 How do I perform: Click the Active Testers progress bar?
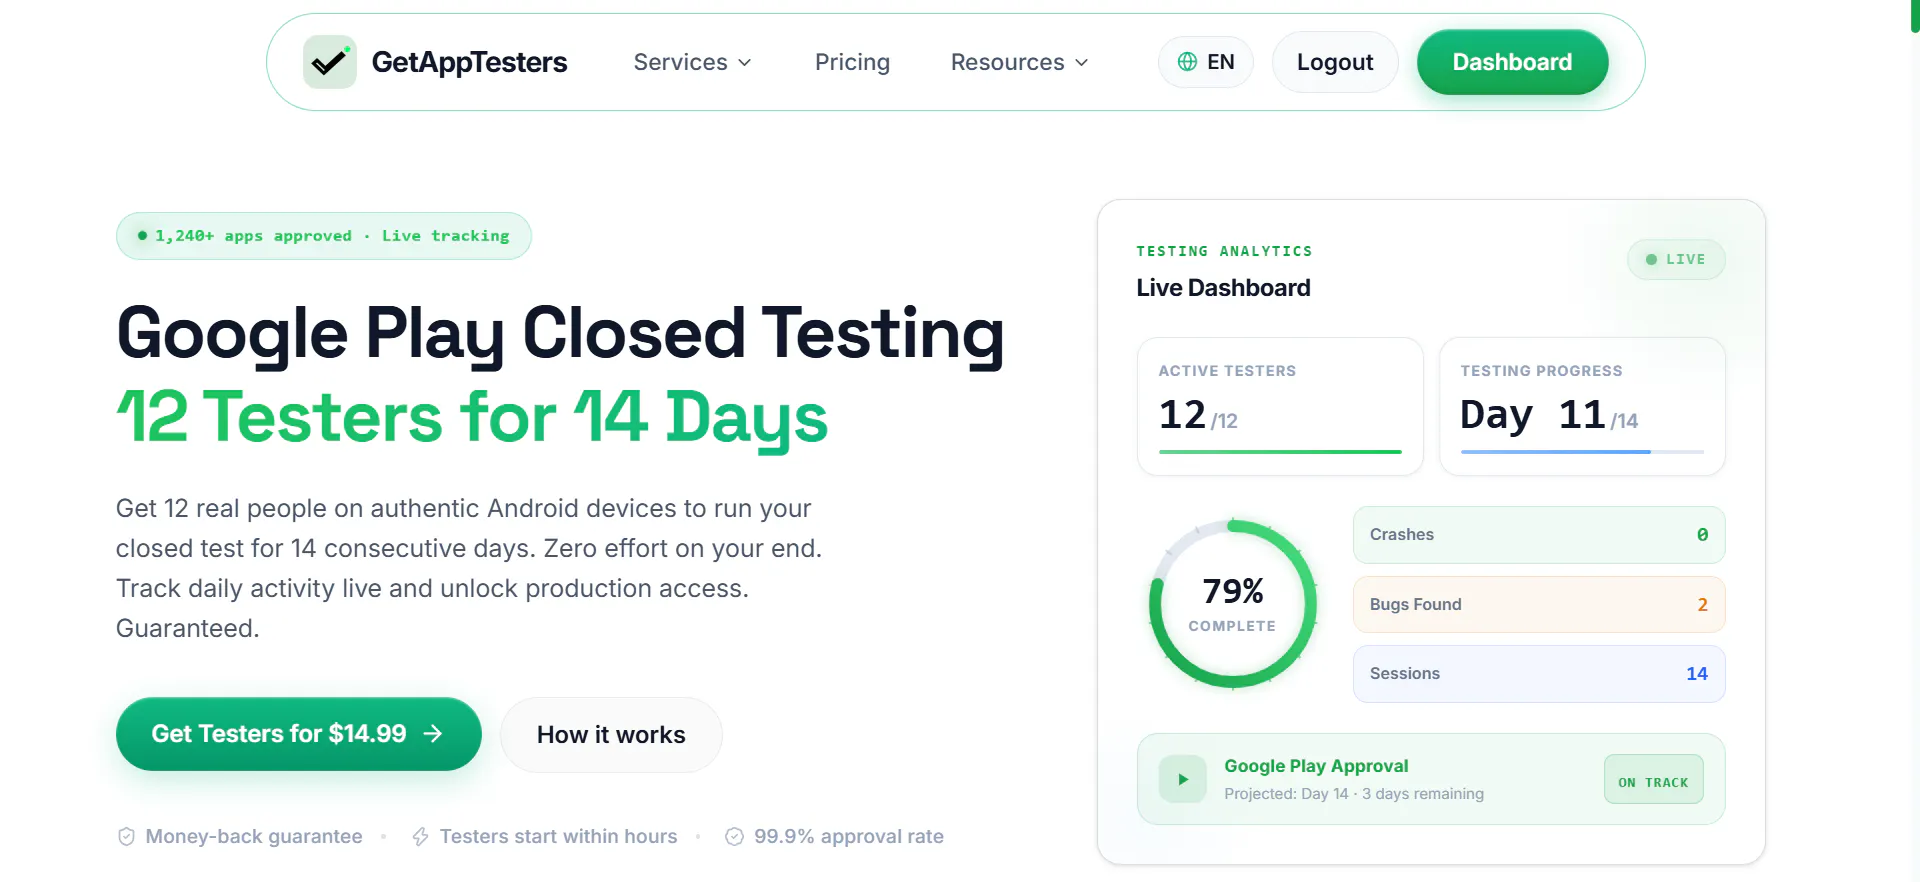coord(1280,452)
